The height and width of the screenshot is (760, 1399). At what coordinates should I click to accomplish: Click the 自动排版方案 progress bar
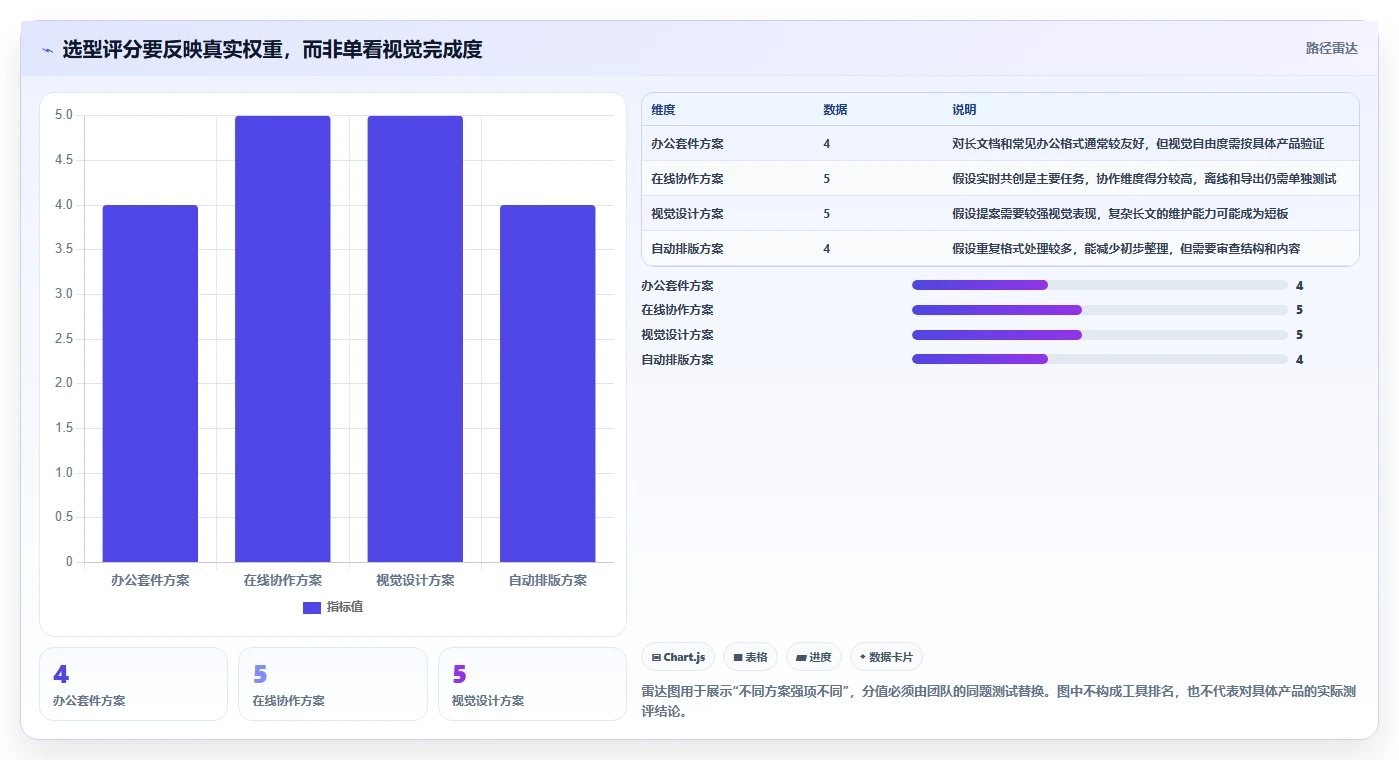coord(1100,360)
